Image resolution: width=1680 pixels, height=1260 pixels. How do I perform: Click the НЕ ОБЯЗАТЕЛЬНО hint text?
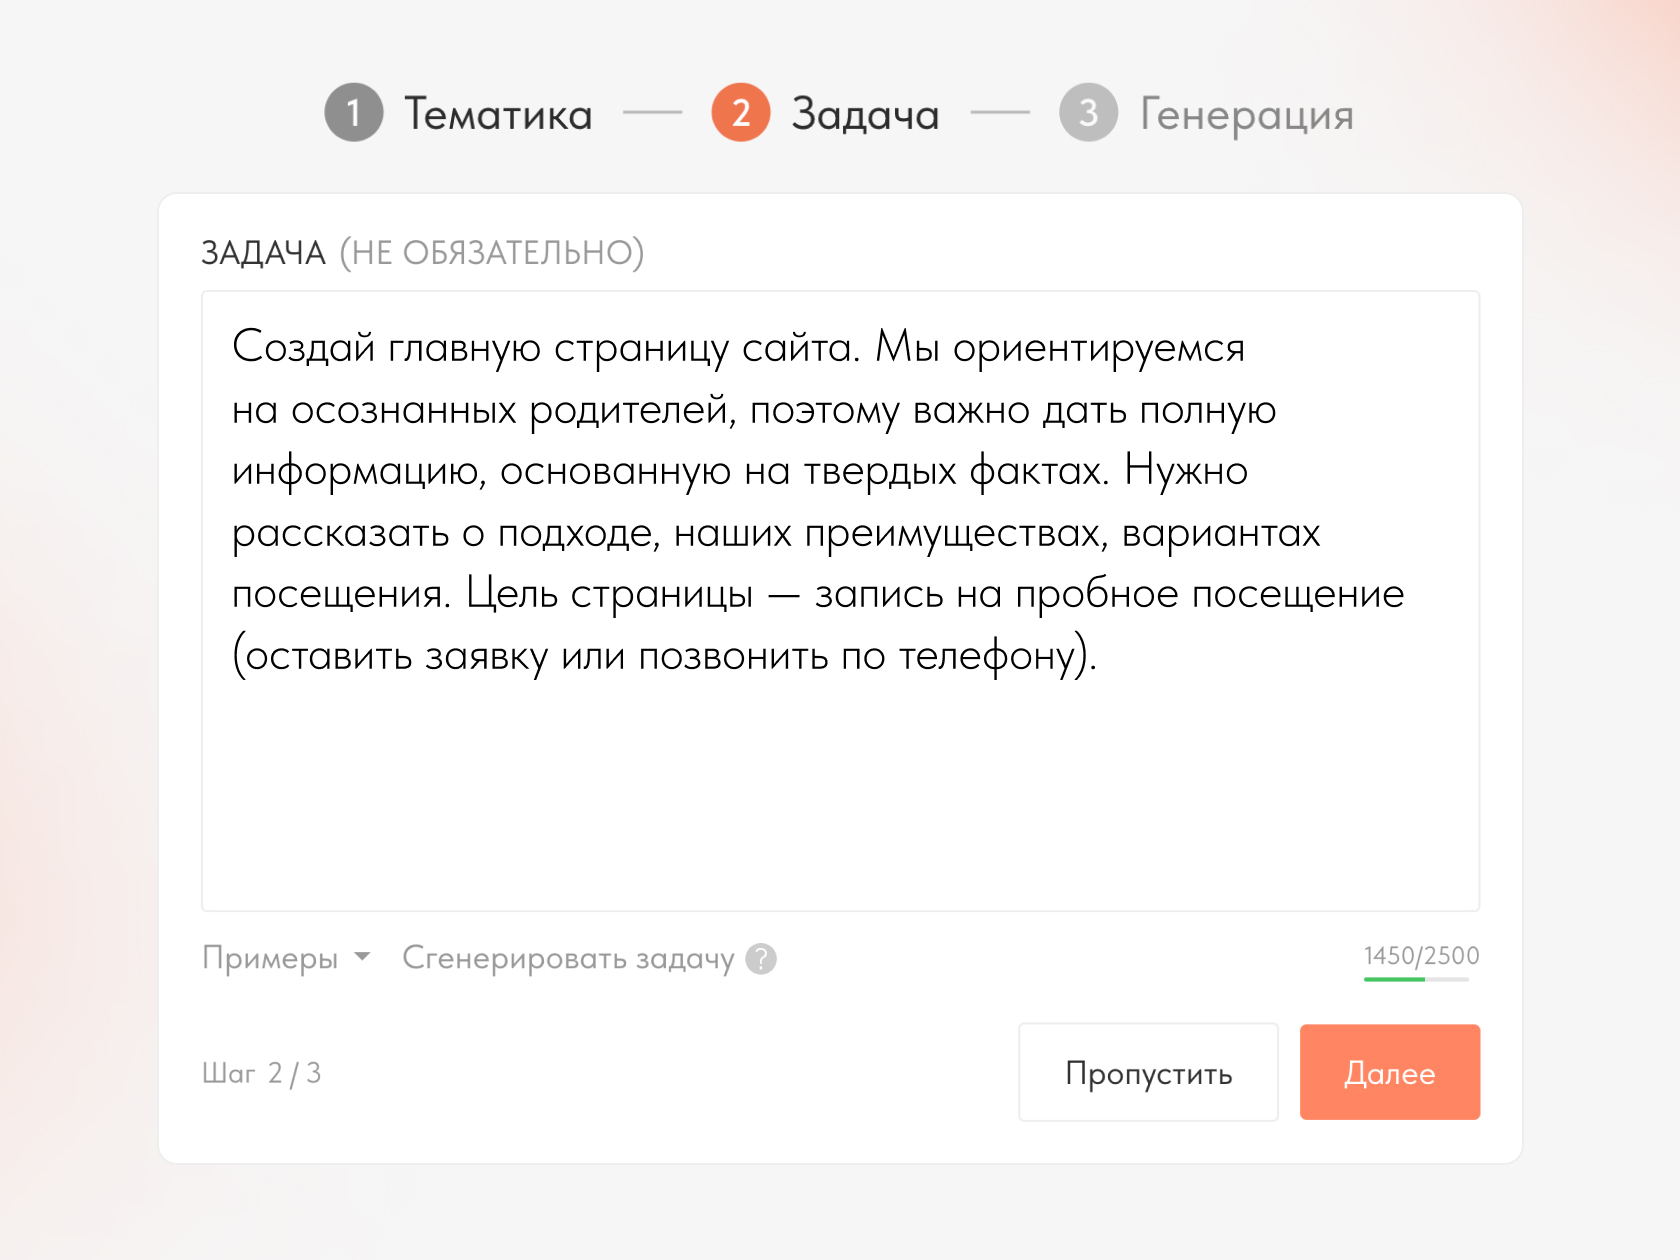tap(492, 253)
